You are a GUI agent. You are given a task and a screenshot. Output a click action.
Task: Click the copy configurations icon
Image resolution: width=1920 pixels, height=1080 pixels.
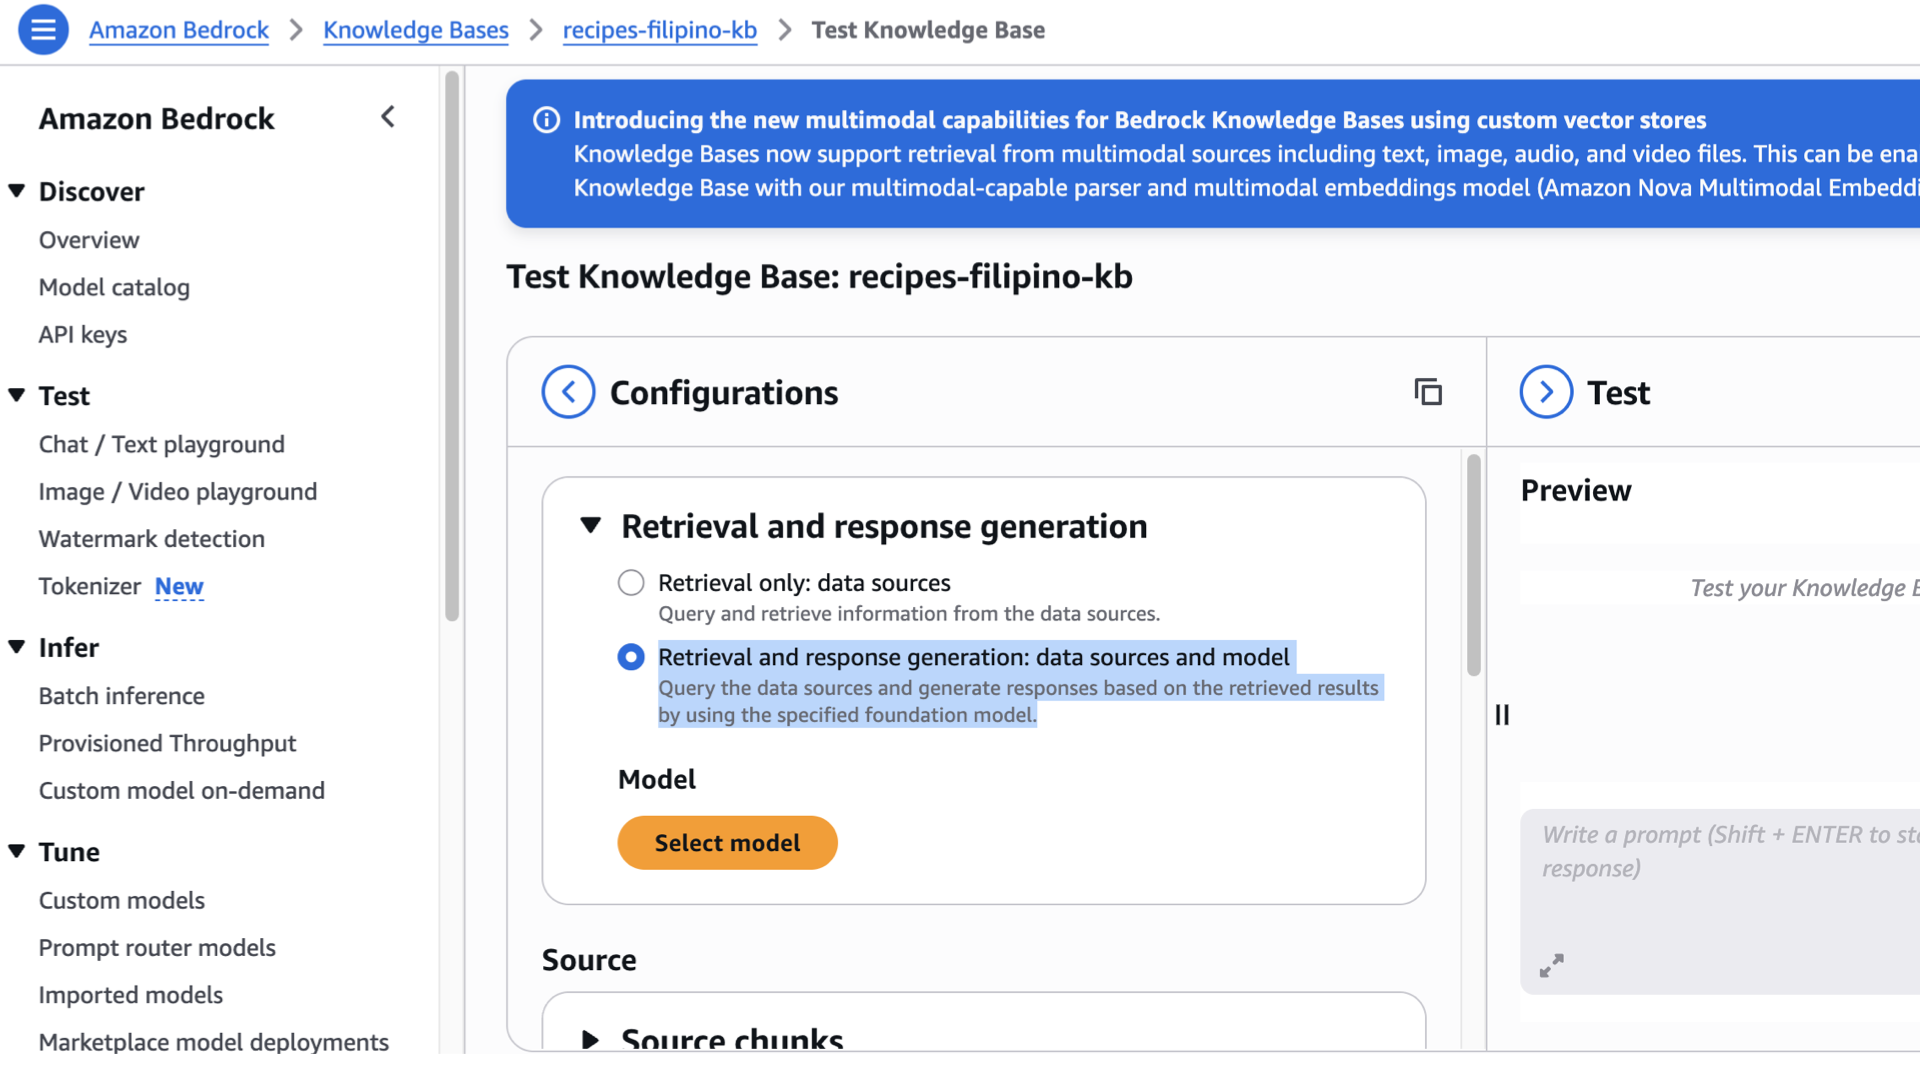pos(1428,392)
